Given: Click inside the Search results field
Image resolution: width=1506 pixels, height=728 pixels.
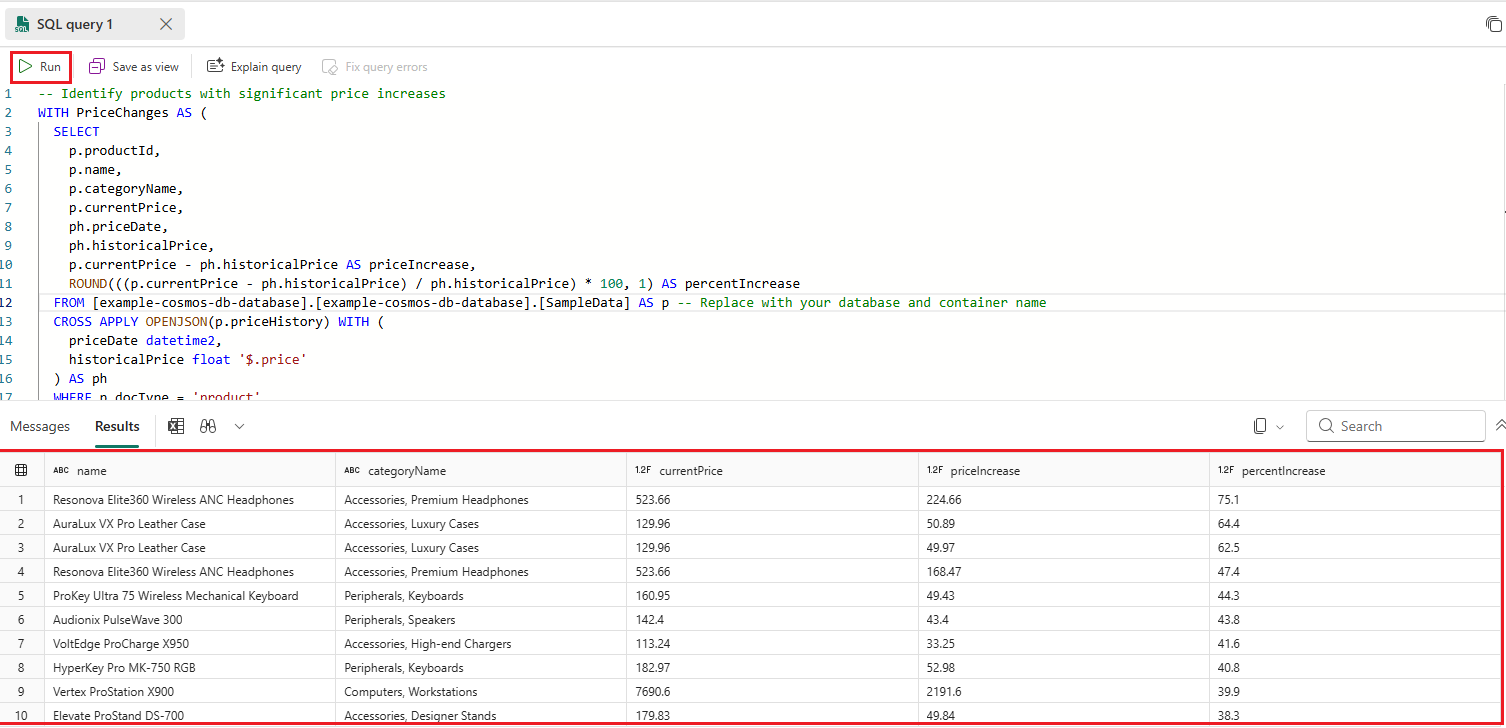Looking at the screenshot, I should [x=1395, y=425].
